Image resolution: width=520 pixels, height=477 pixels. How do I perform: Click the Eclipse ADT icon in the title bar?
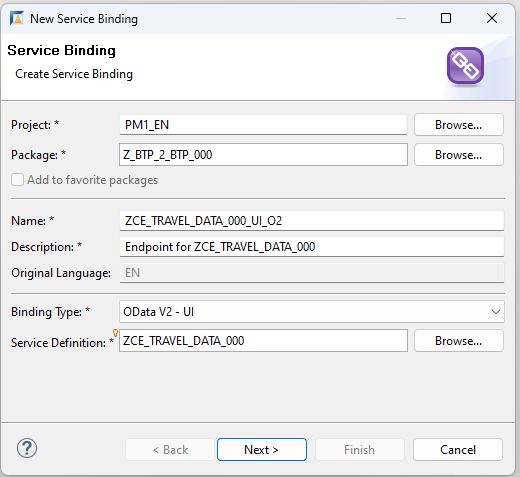(x=16, y=18)
